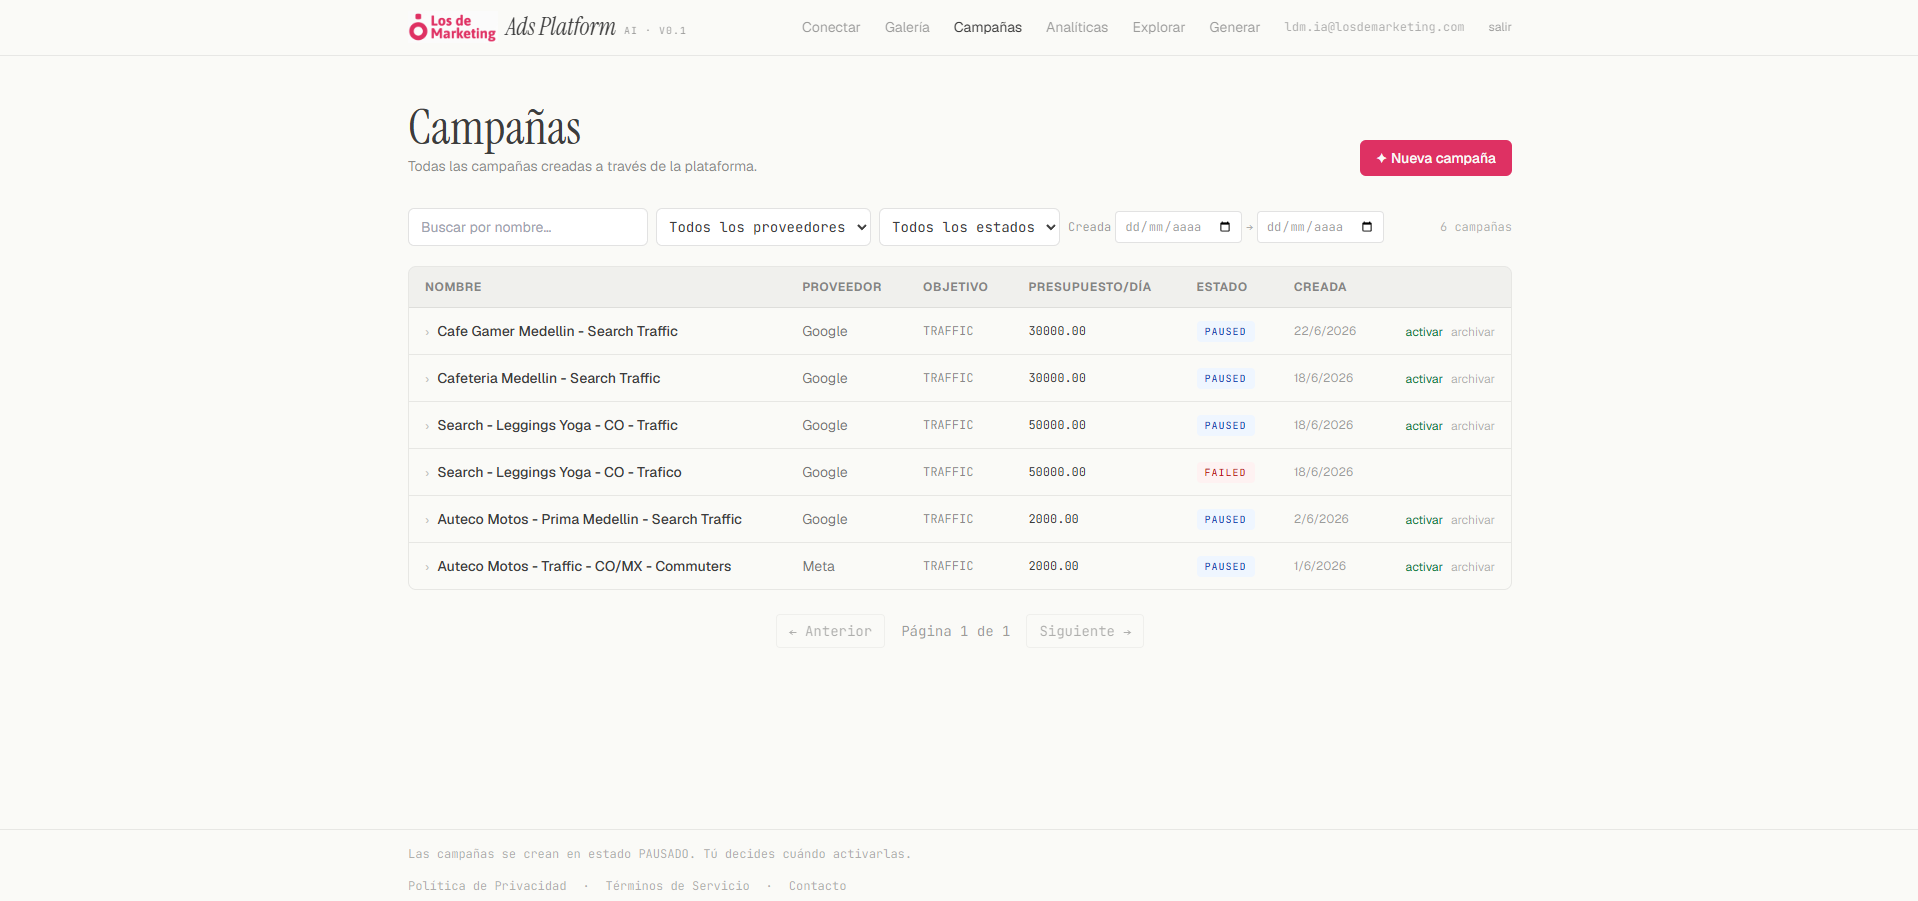Click the Nueva campaña button
This screenshot has height=901, width=1918.
pyautogui.click(x=1436, y=158)
